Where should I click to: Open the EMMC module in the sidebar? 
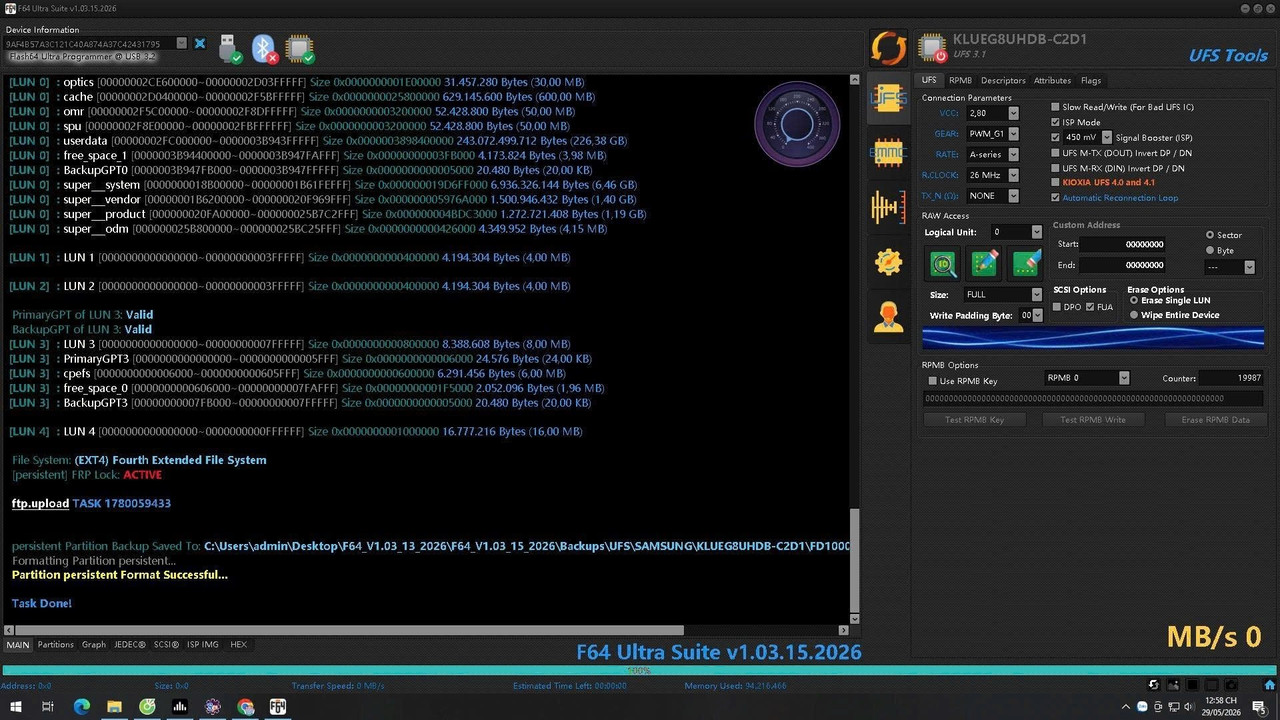coord(888,152)
